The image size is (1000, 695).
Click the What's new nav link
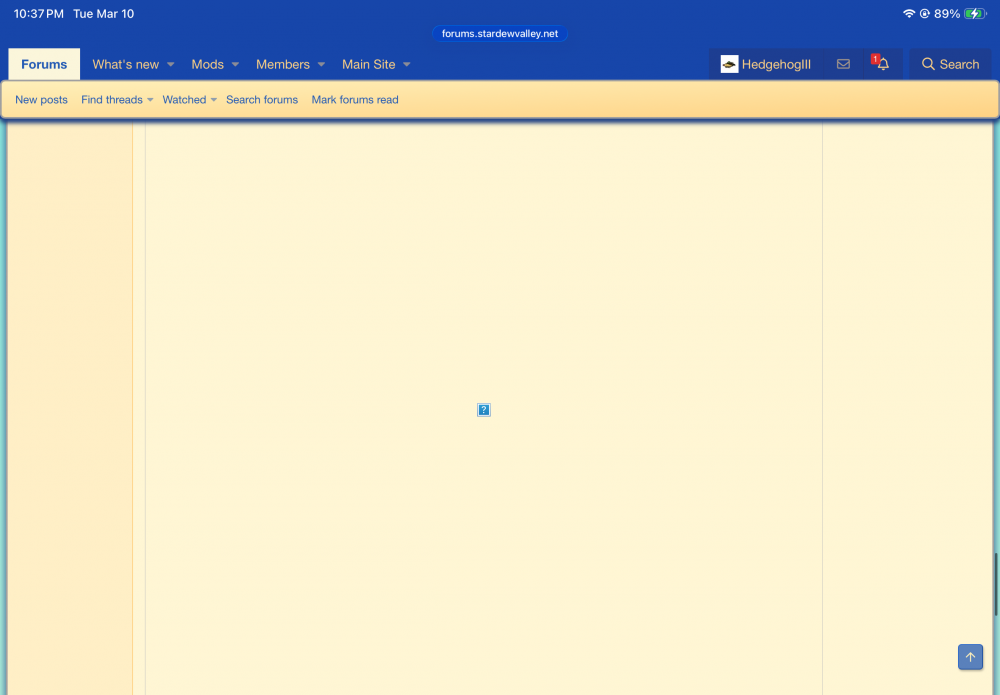pyautogui.click(x=125, y=64)
